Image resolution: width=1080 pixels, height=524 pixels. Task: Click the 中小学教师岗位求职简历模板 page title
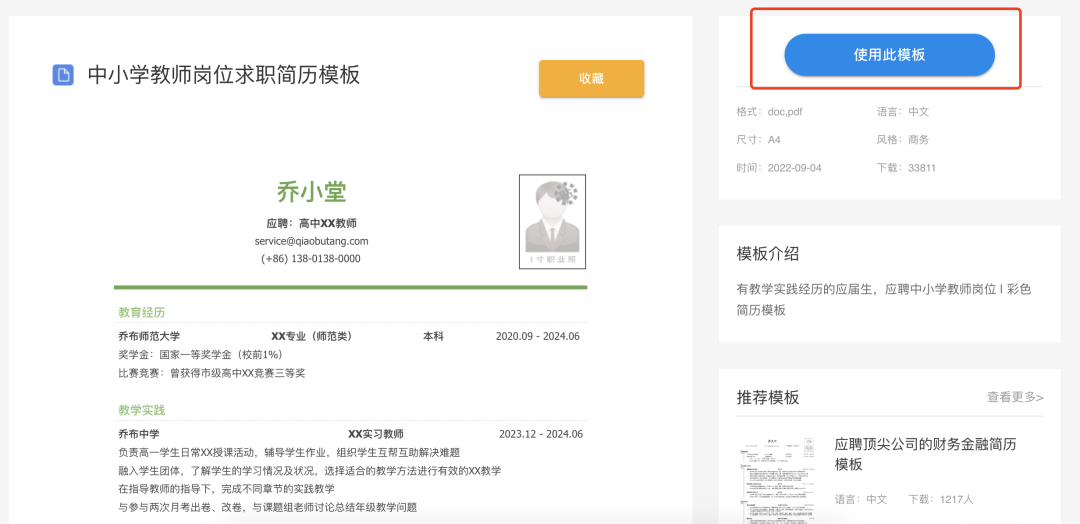(x=223, y=75)
